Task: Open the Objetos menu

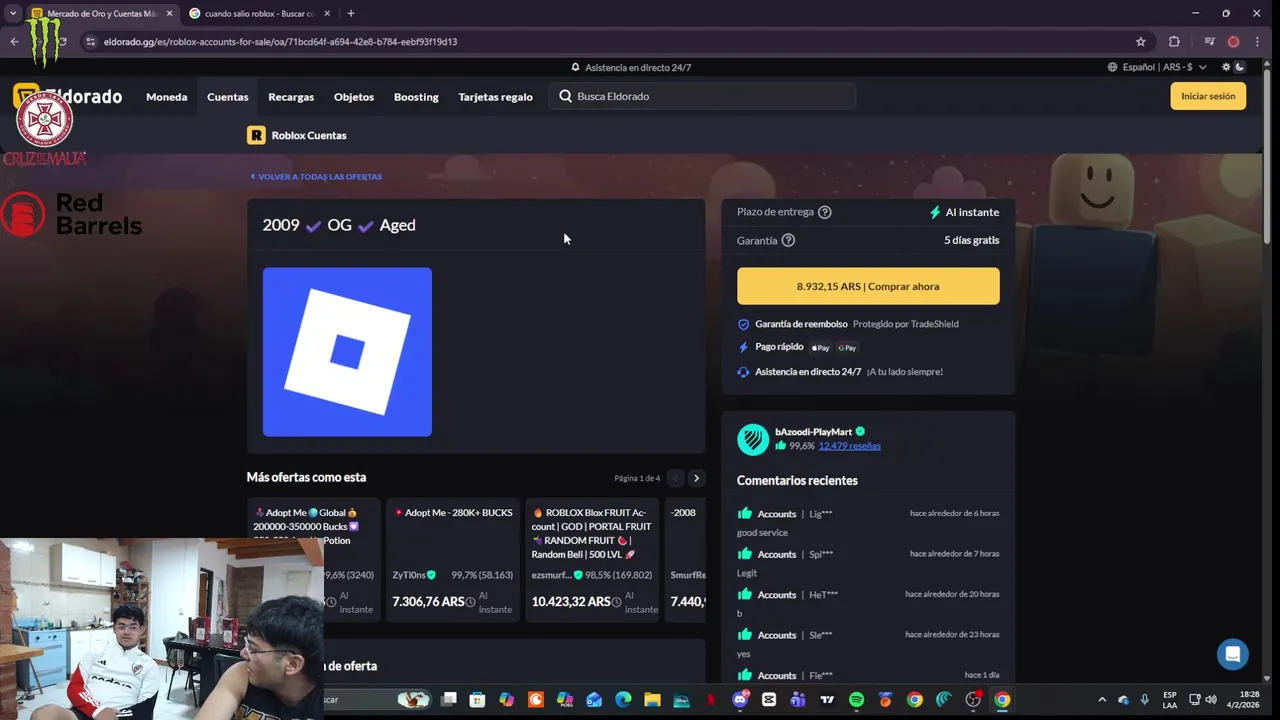Action: (x=354, y=97)
